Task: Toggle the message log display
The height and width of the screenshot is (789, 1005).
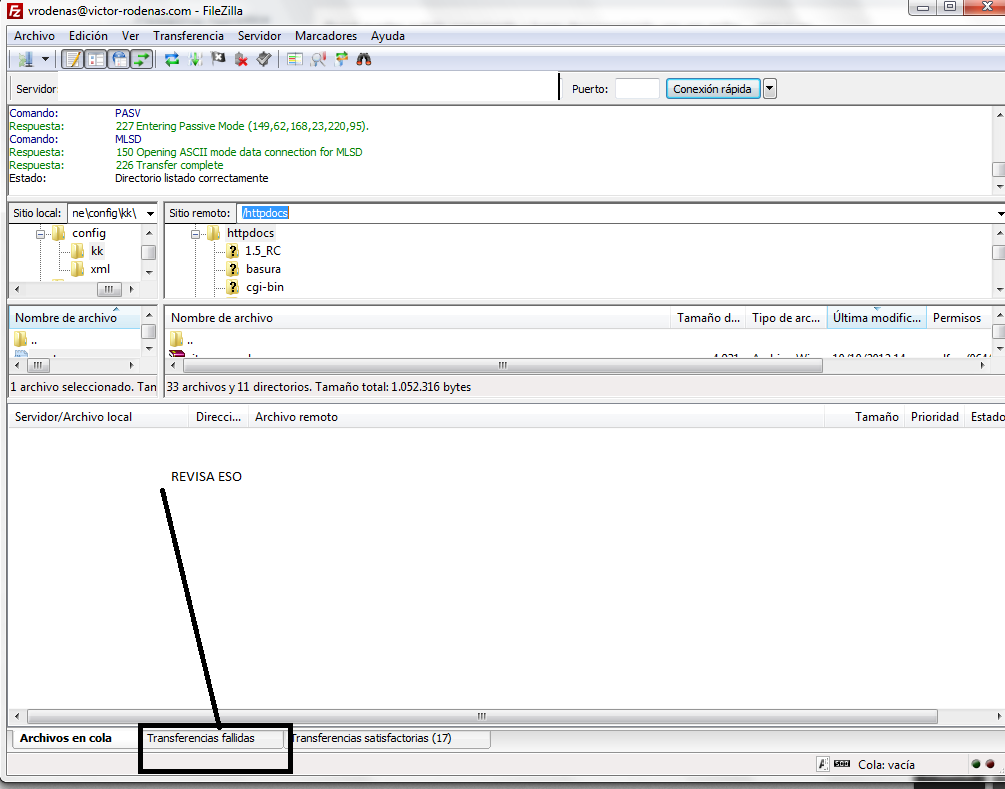Action: point(73,60)
